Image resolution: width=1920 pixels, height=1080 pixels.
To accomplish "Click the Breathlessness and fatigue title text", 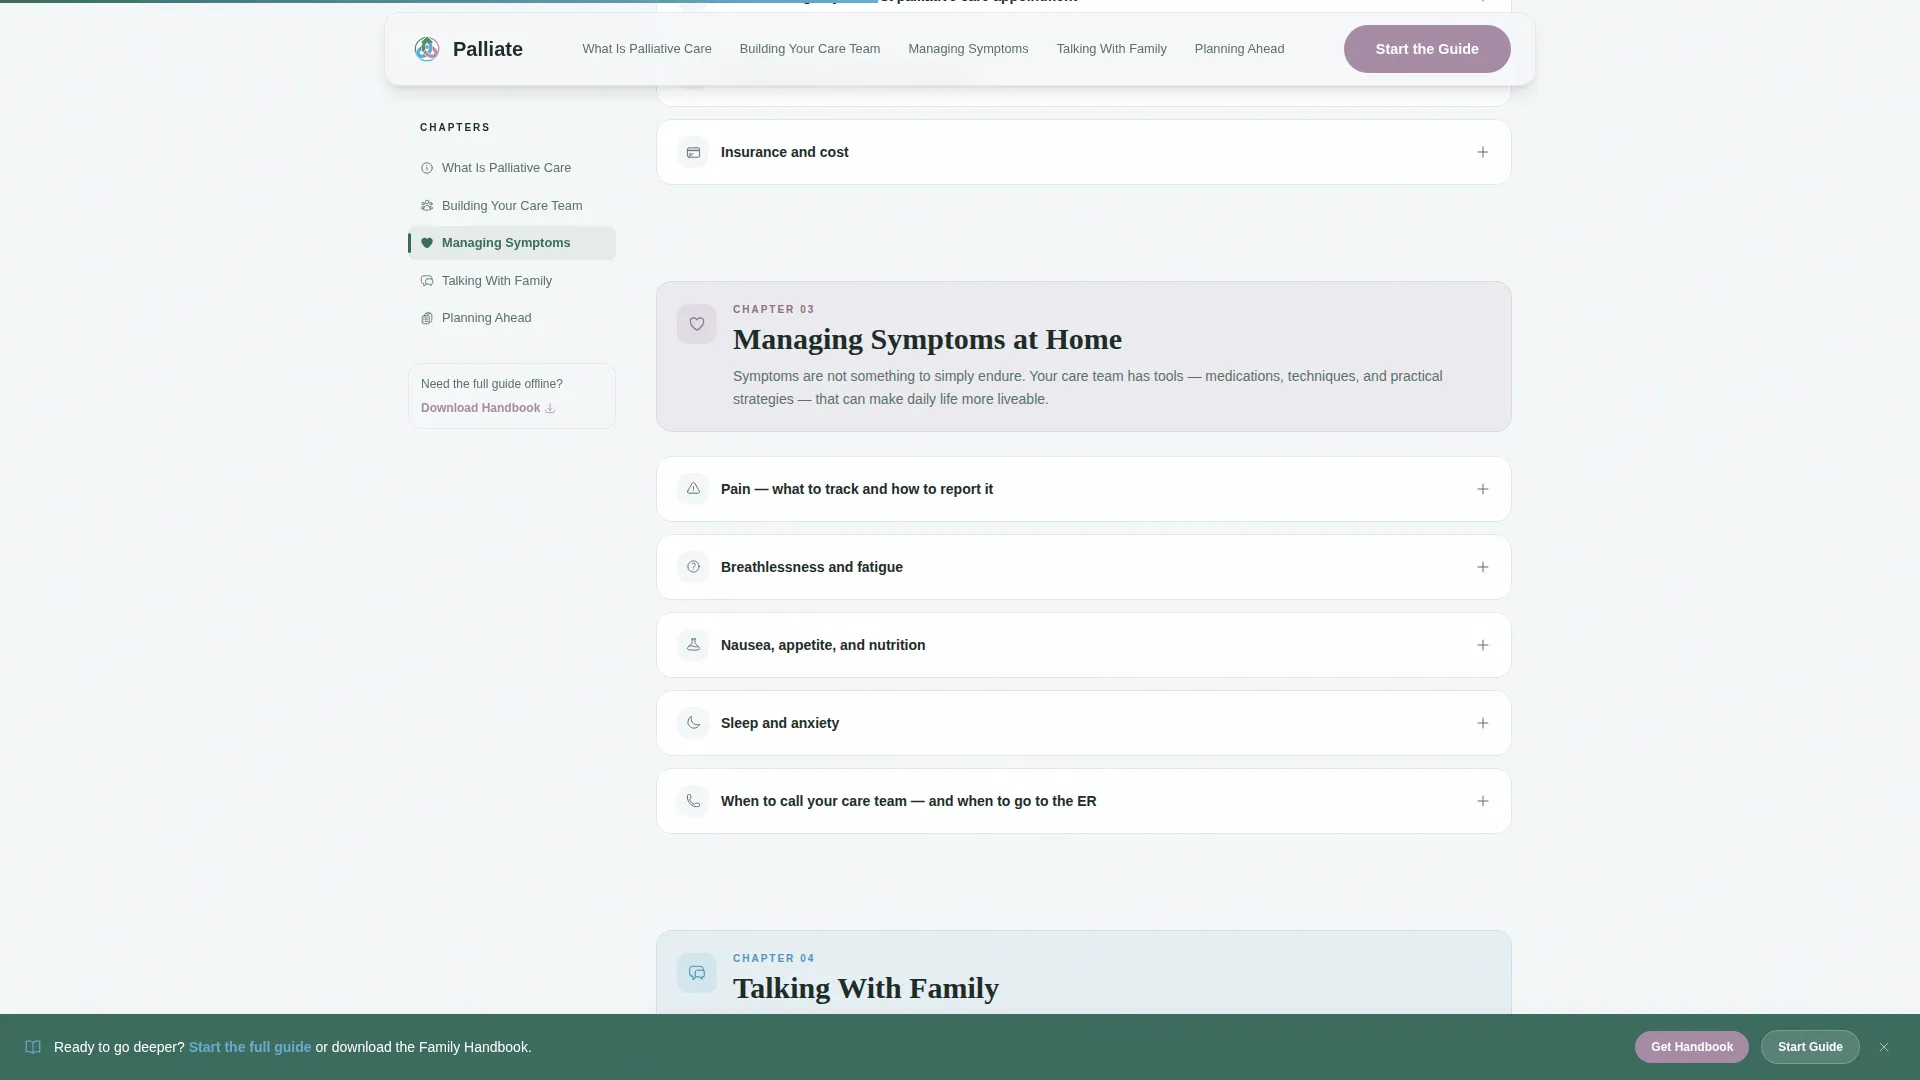I will tap(812, 567).
